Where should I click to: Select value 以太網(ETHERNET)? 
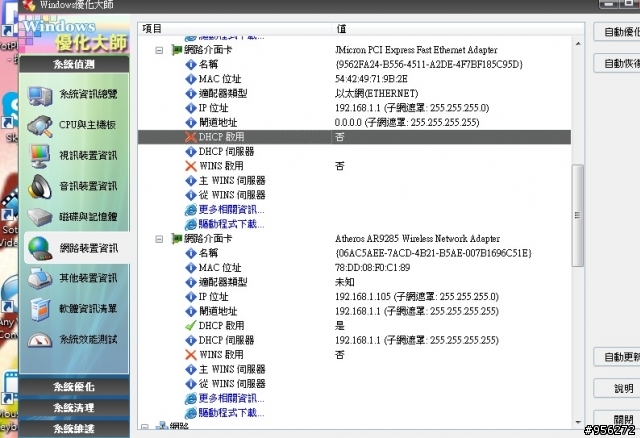pos(376,93)
